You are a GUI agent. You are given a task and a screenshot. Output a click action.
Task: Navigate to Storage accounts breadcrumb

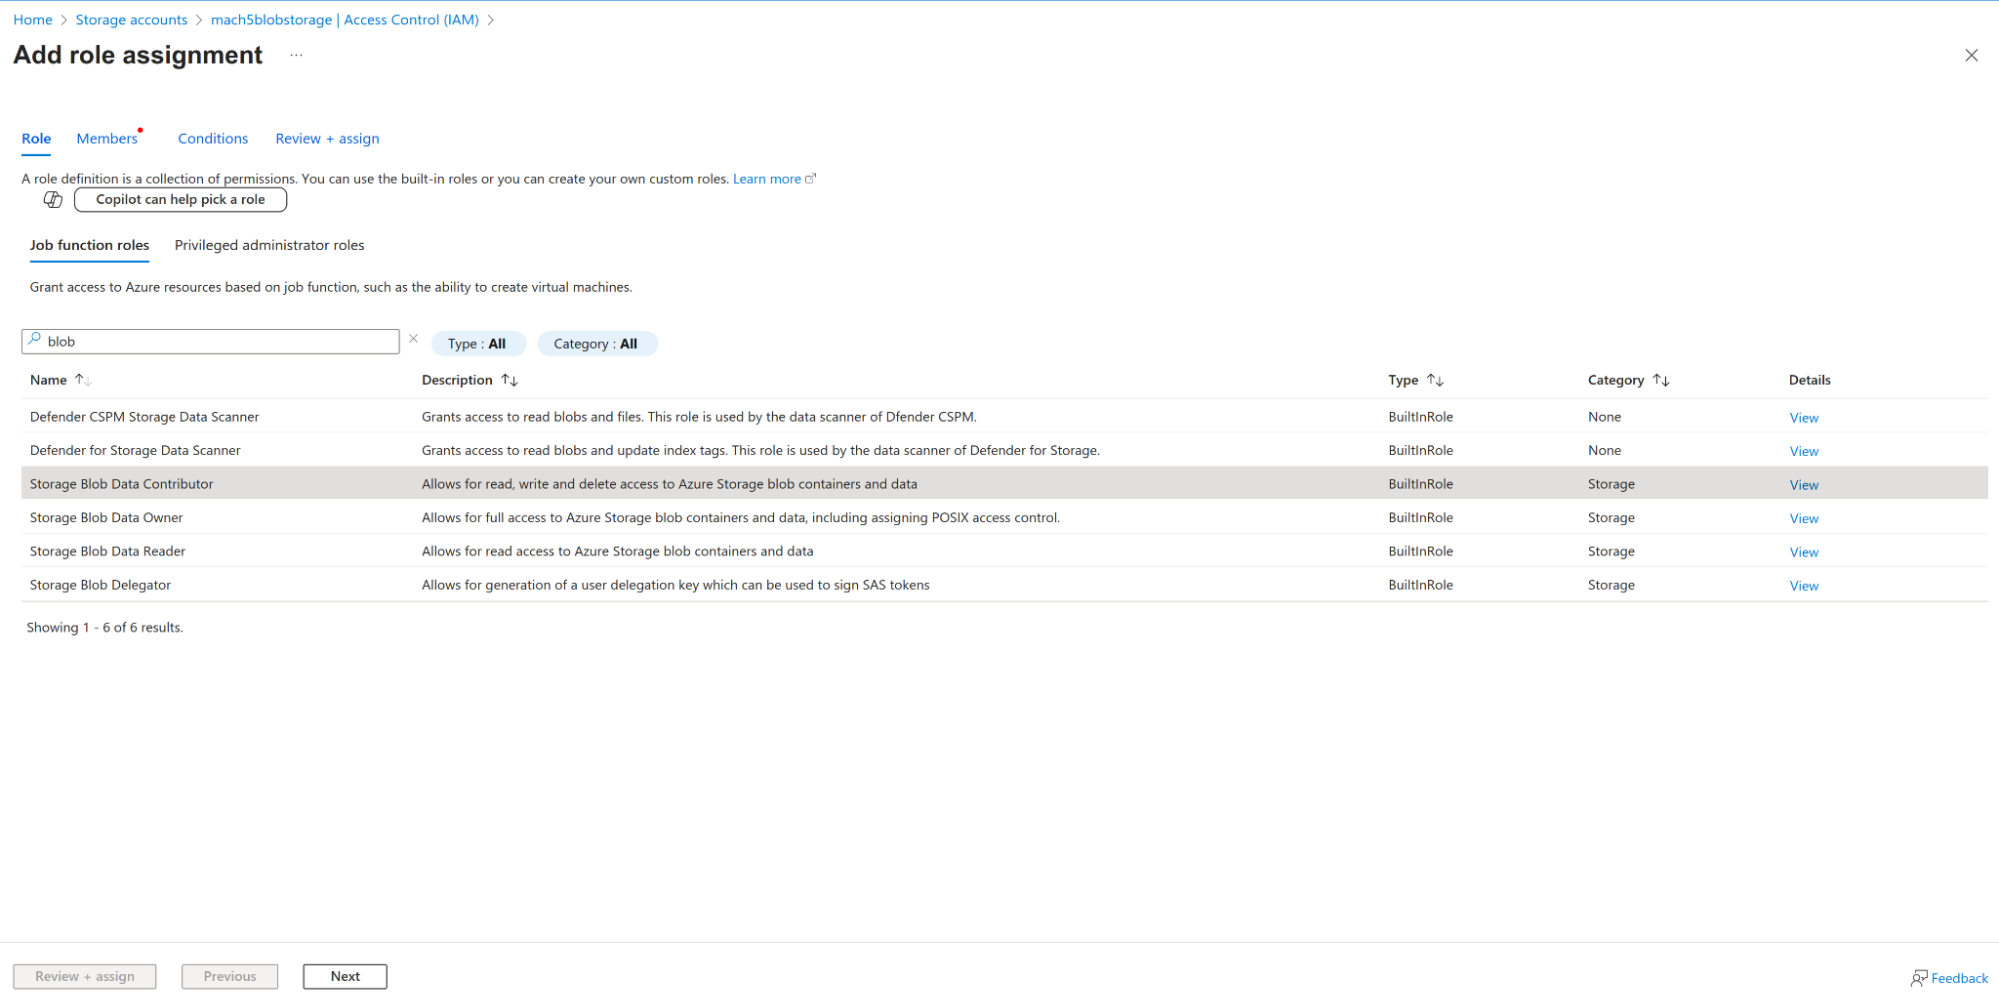tap(131, 20)
